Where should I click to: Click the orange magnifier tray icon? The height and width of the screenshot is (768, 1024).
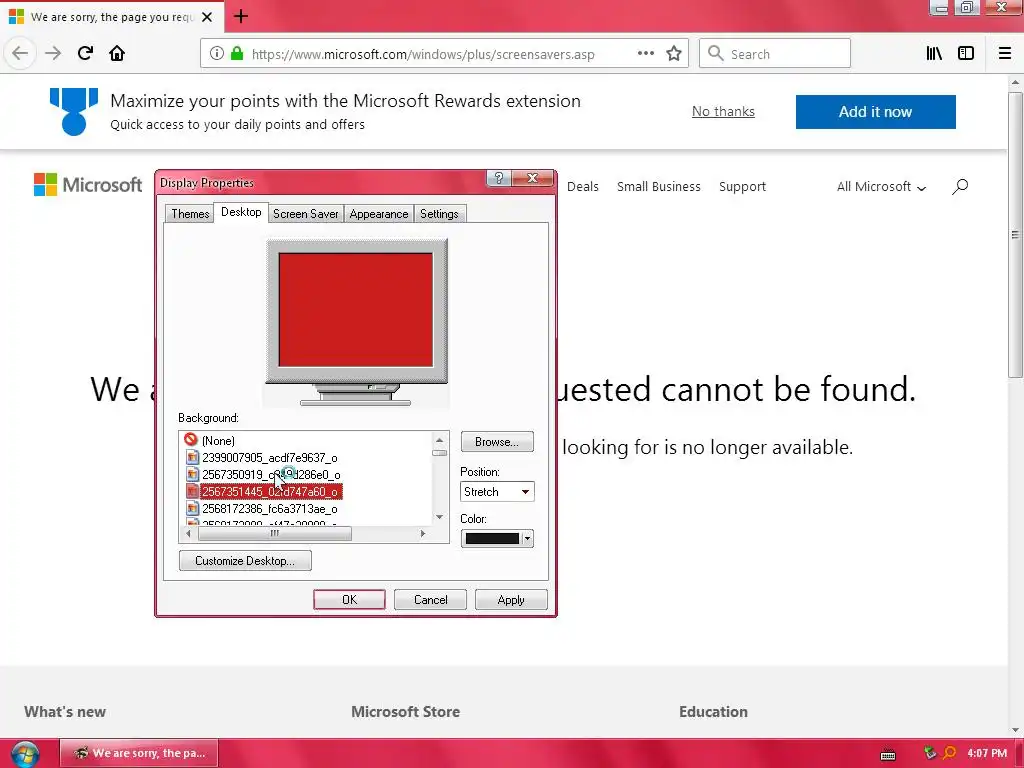(950, 753)
